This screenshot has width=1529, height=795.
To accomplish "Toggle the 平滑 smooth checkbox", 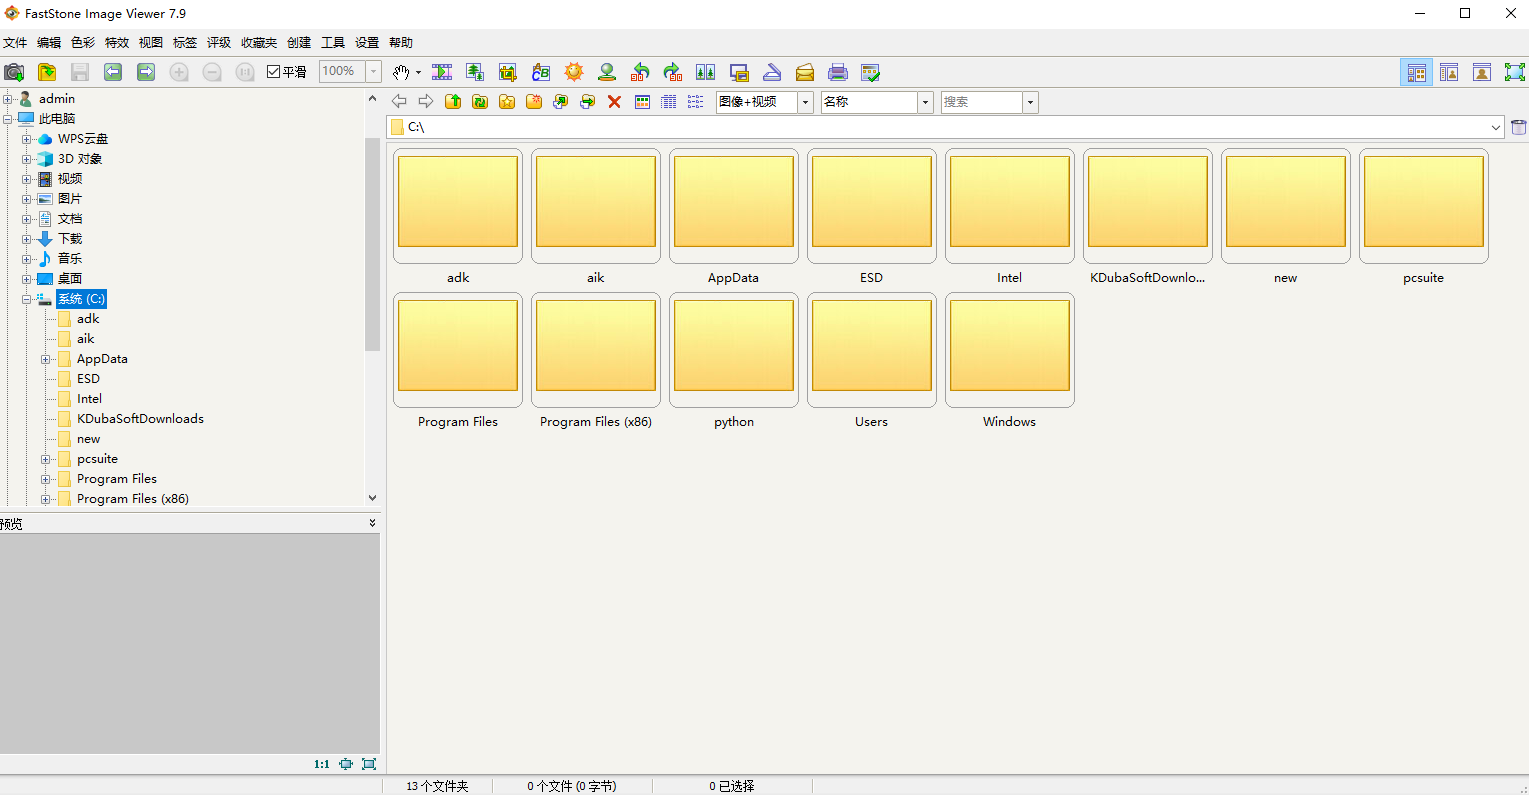I will click(x=274, y=72).
